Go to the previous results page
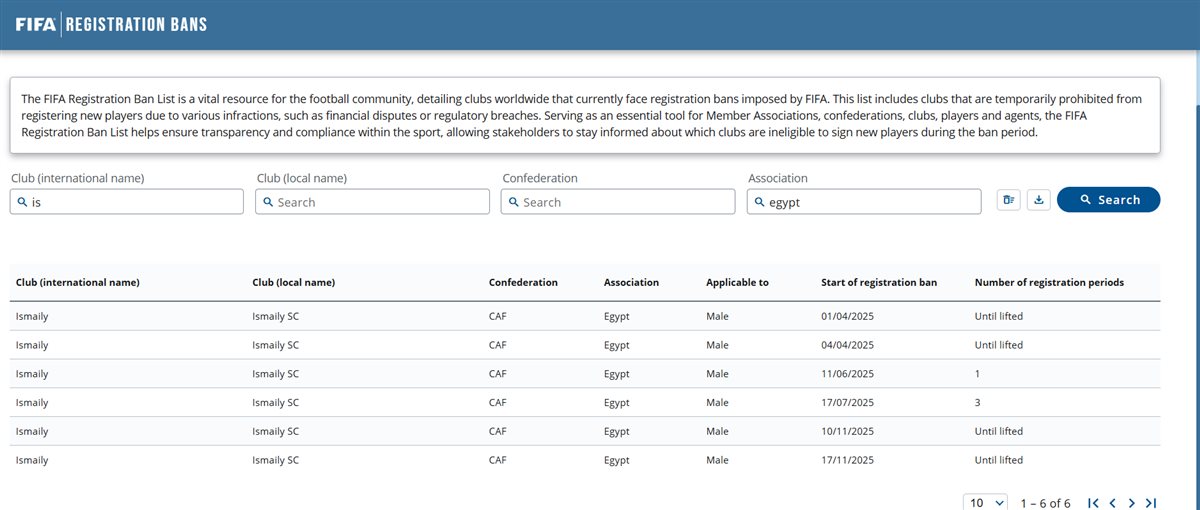The image size is (1200, 510). [x=1112, y=503]
